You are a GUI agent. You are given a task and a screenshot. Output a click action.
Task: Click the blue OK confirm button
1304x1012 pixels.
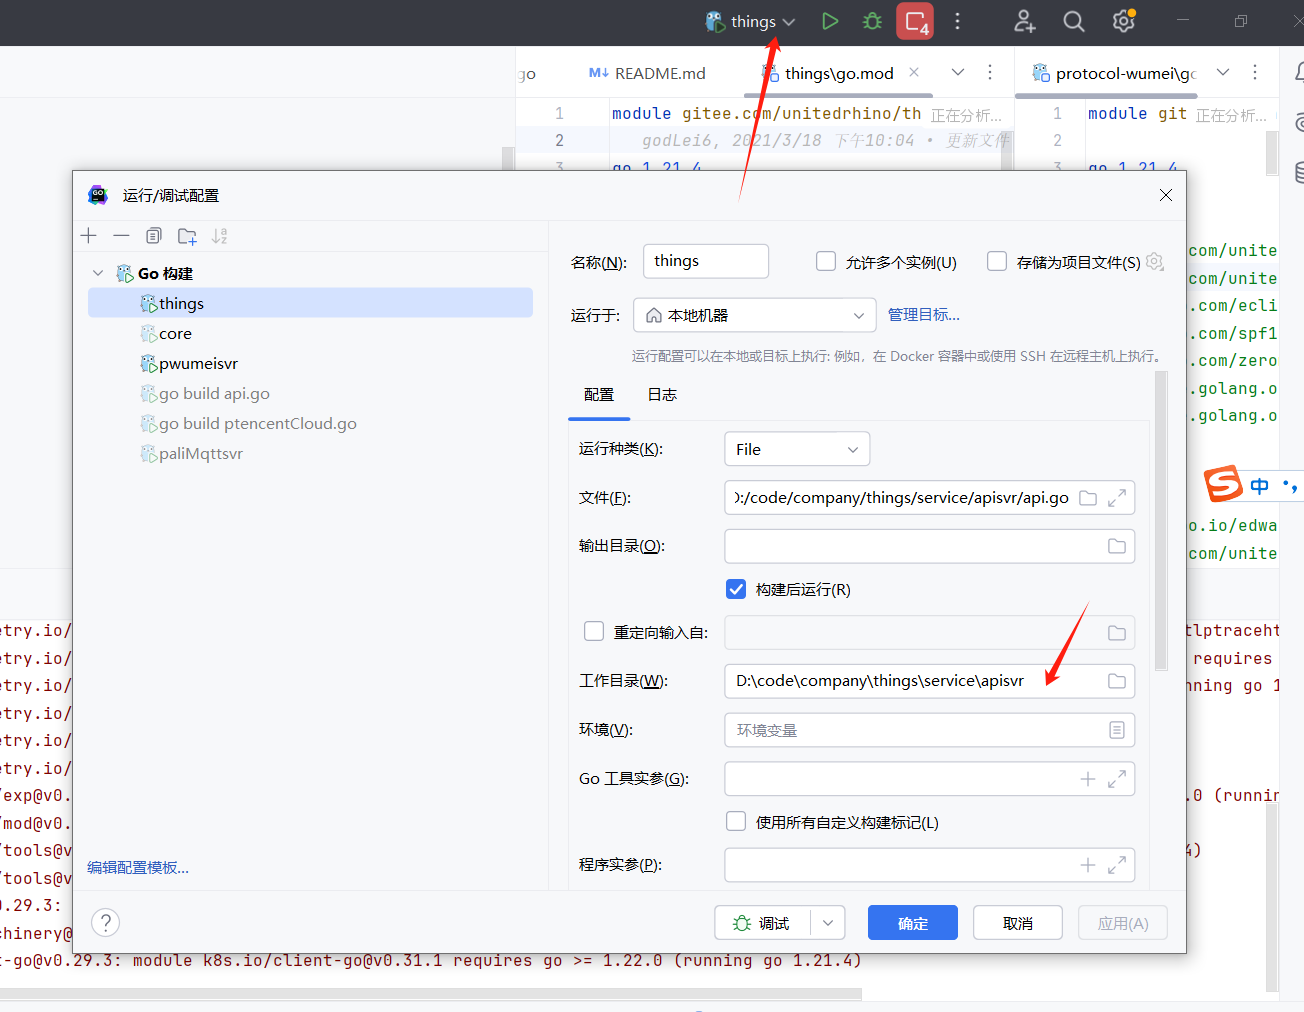[x=912, y=923]
